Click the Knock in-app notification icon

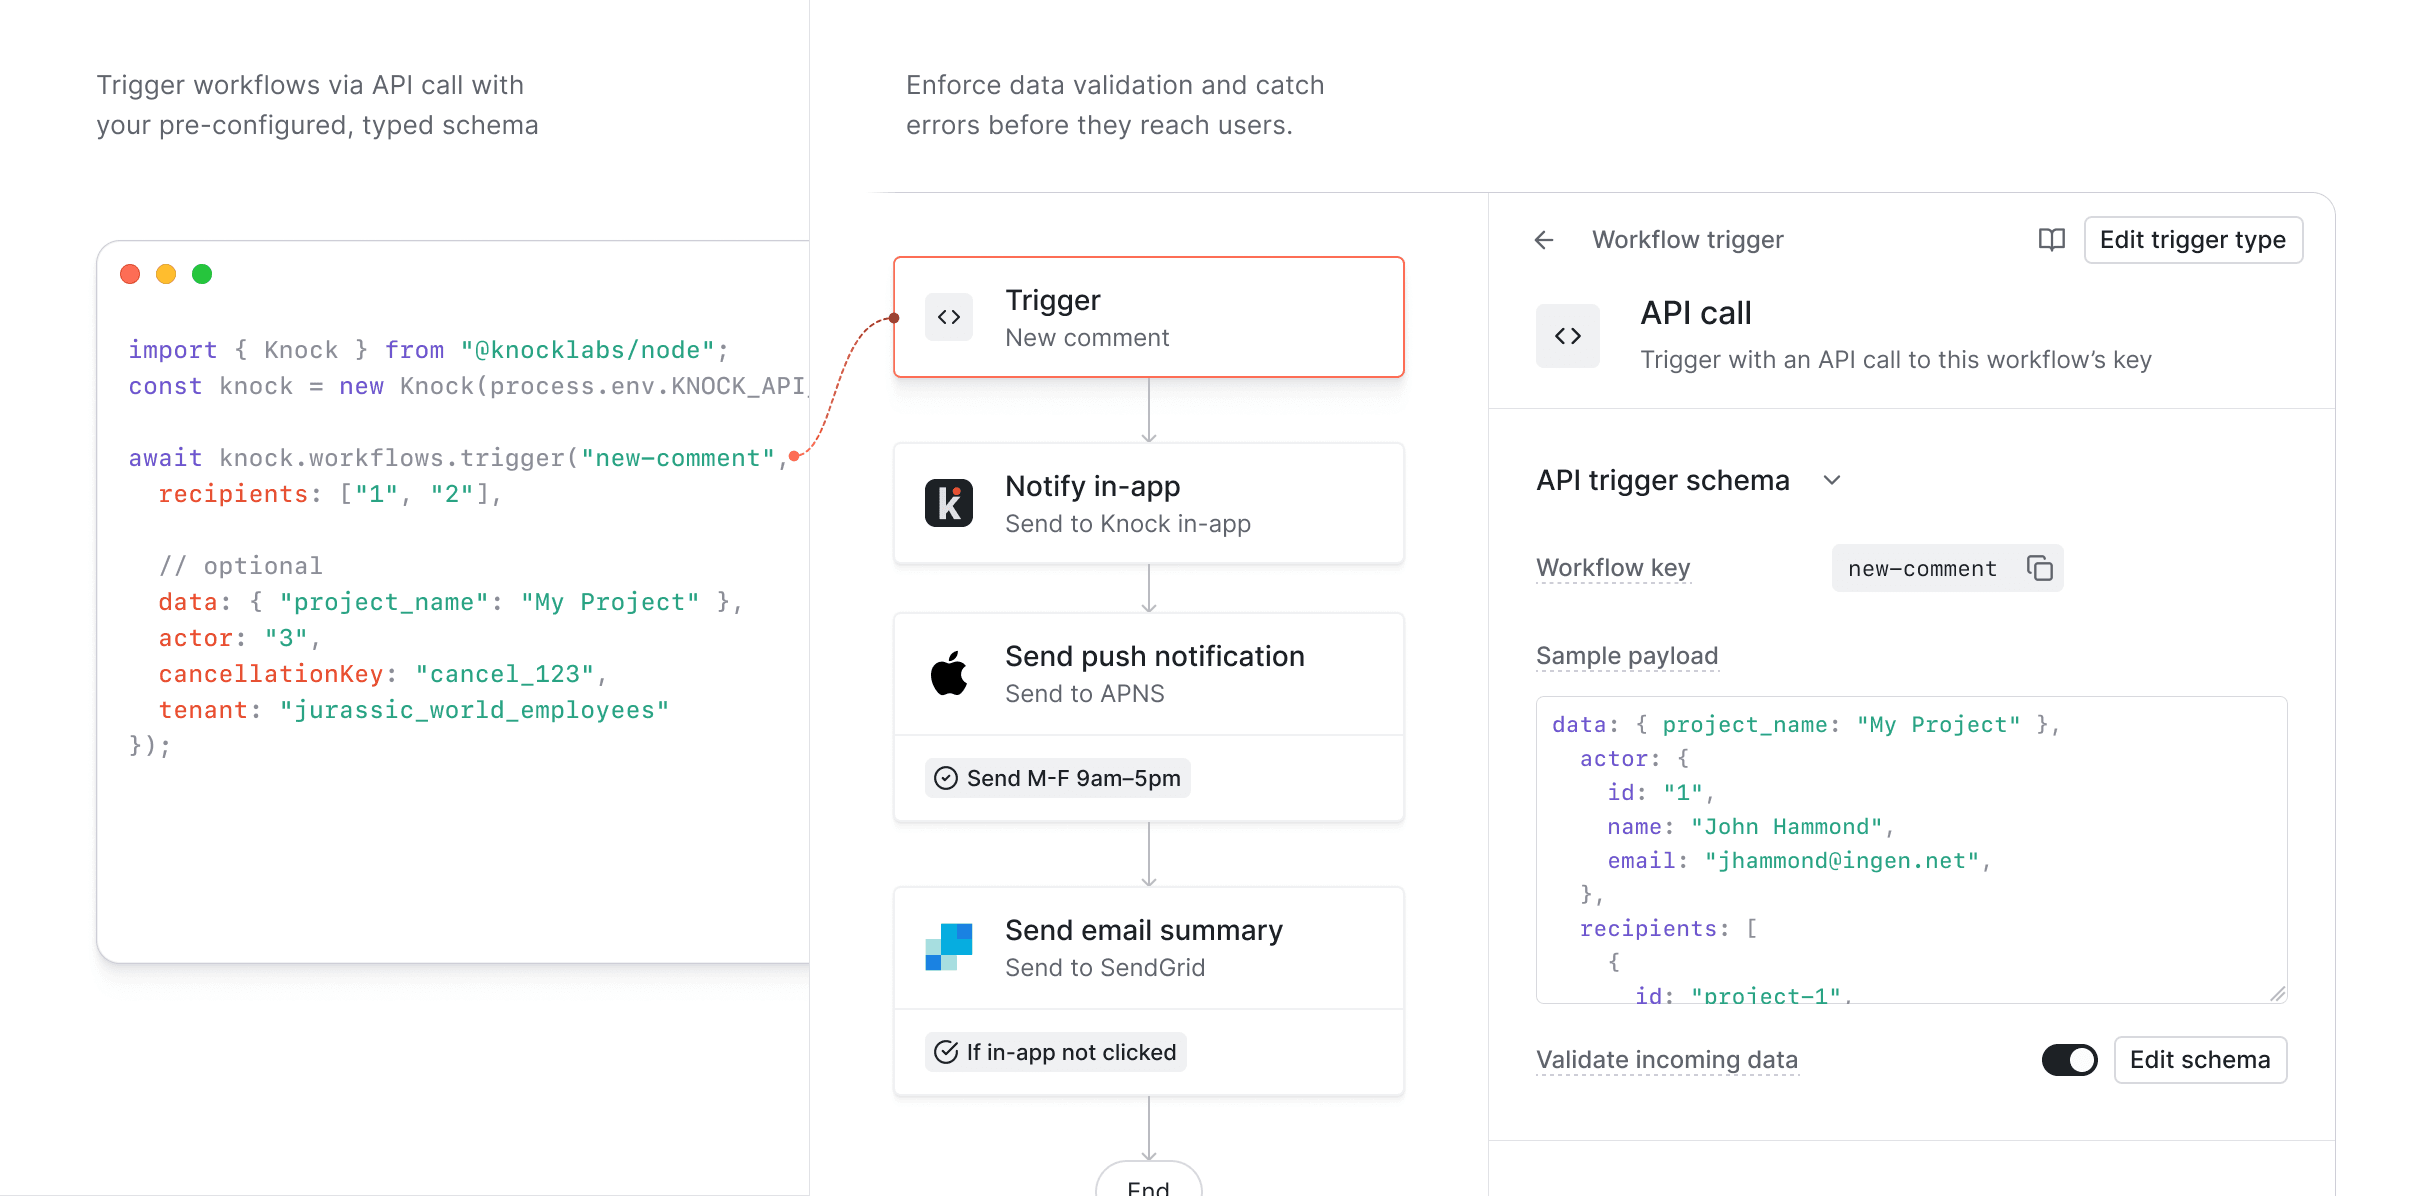click(x=948, y=503)
